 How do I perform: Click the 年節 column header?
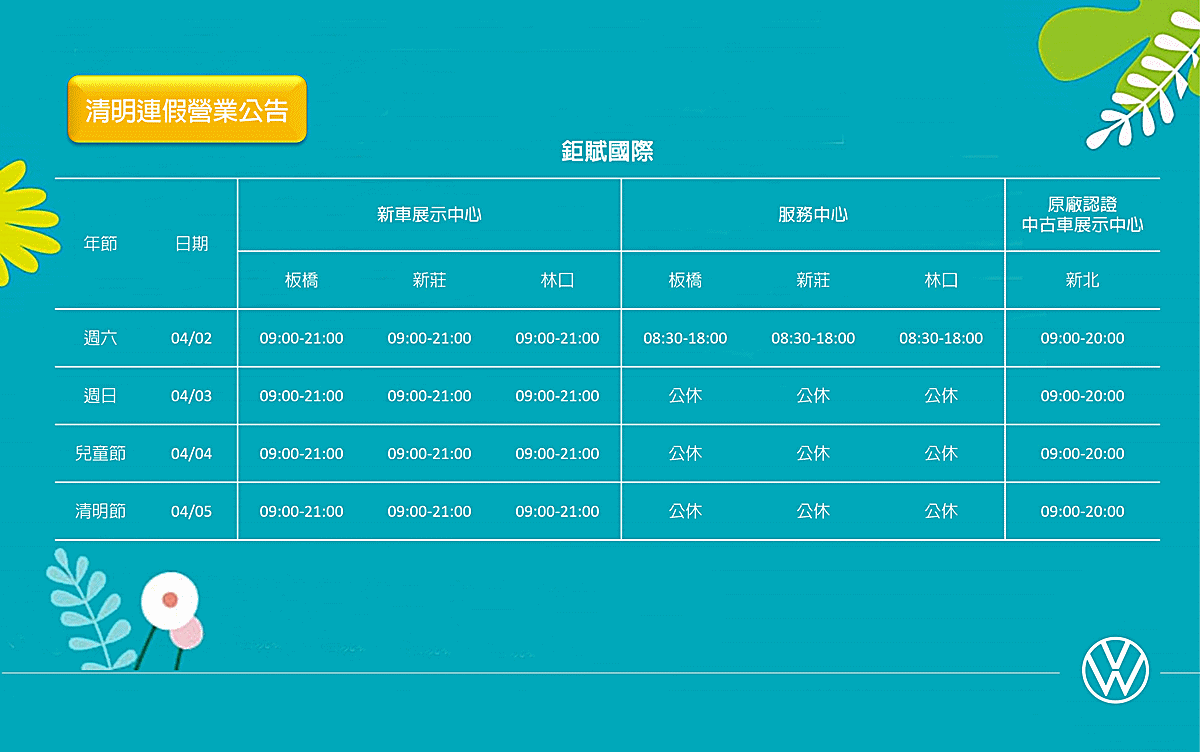(100, 243)
